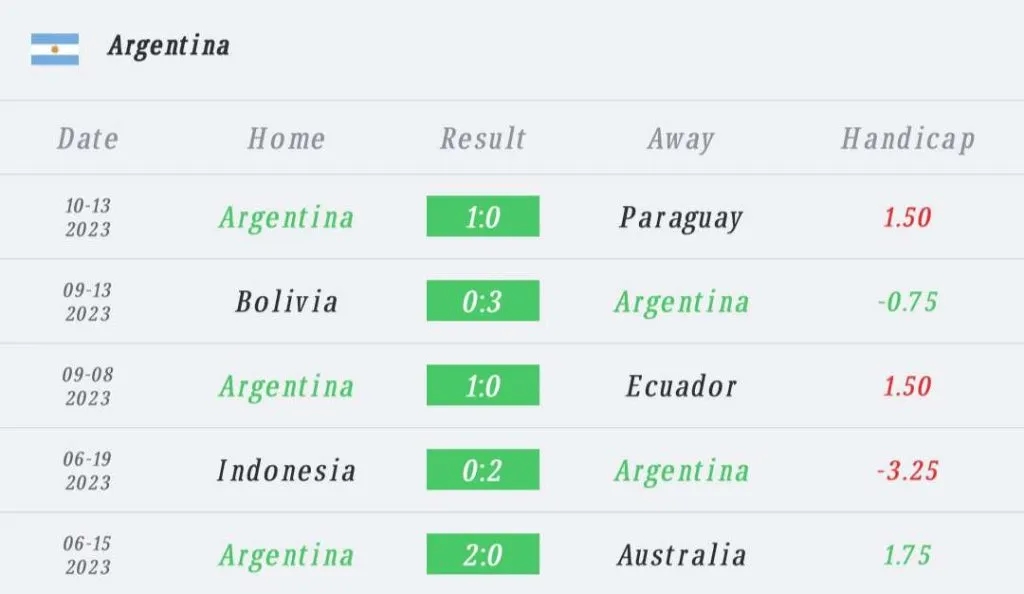Click the 1.75 handicap value
The image size is (1024, 594).
(x=907, y=555)
